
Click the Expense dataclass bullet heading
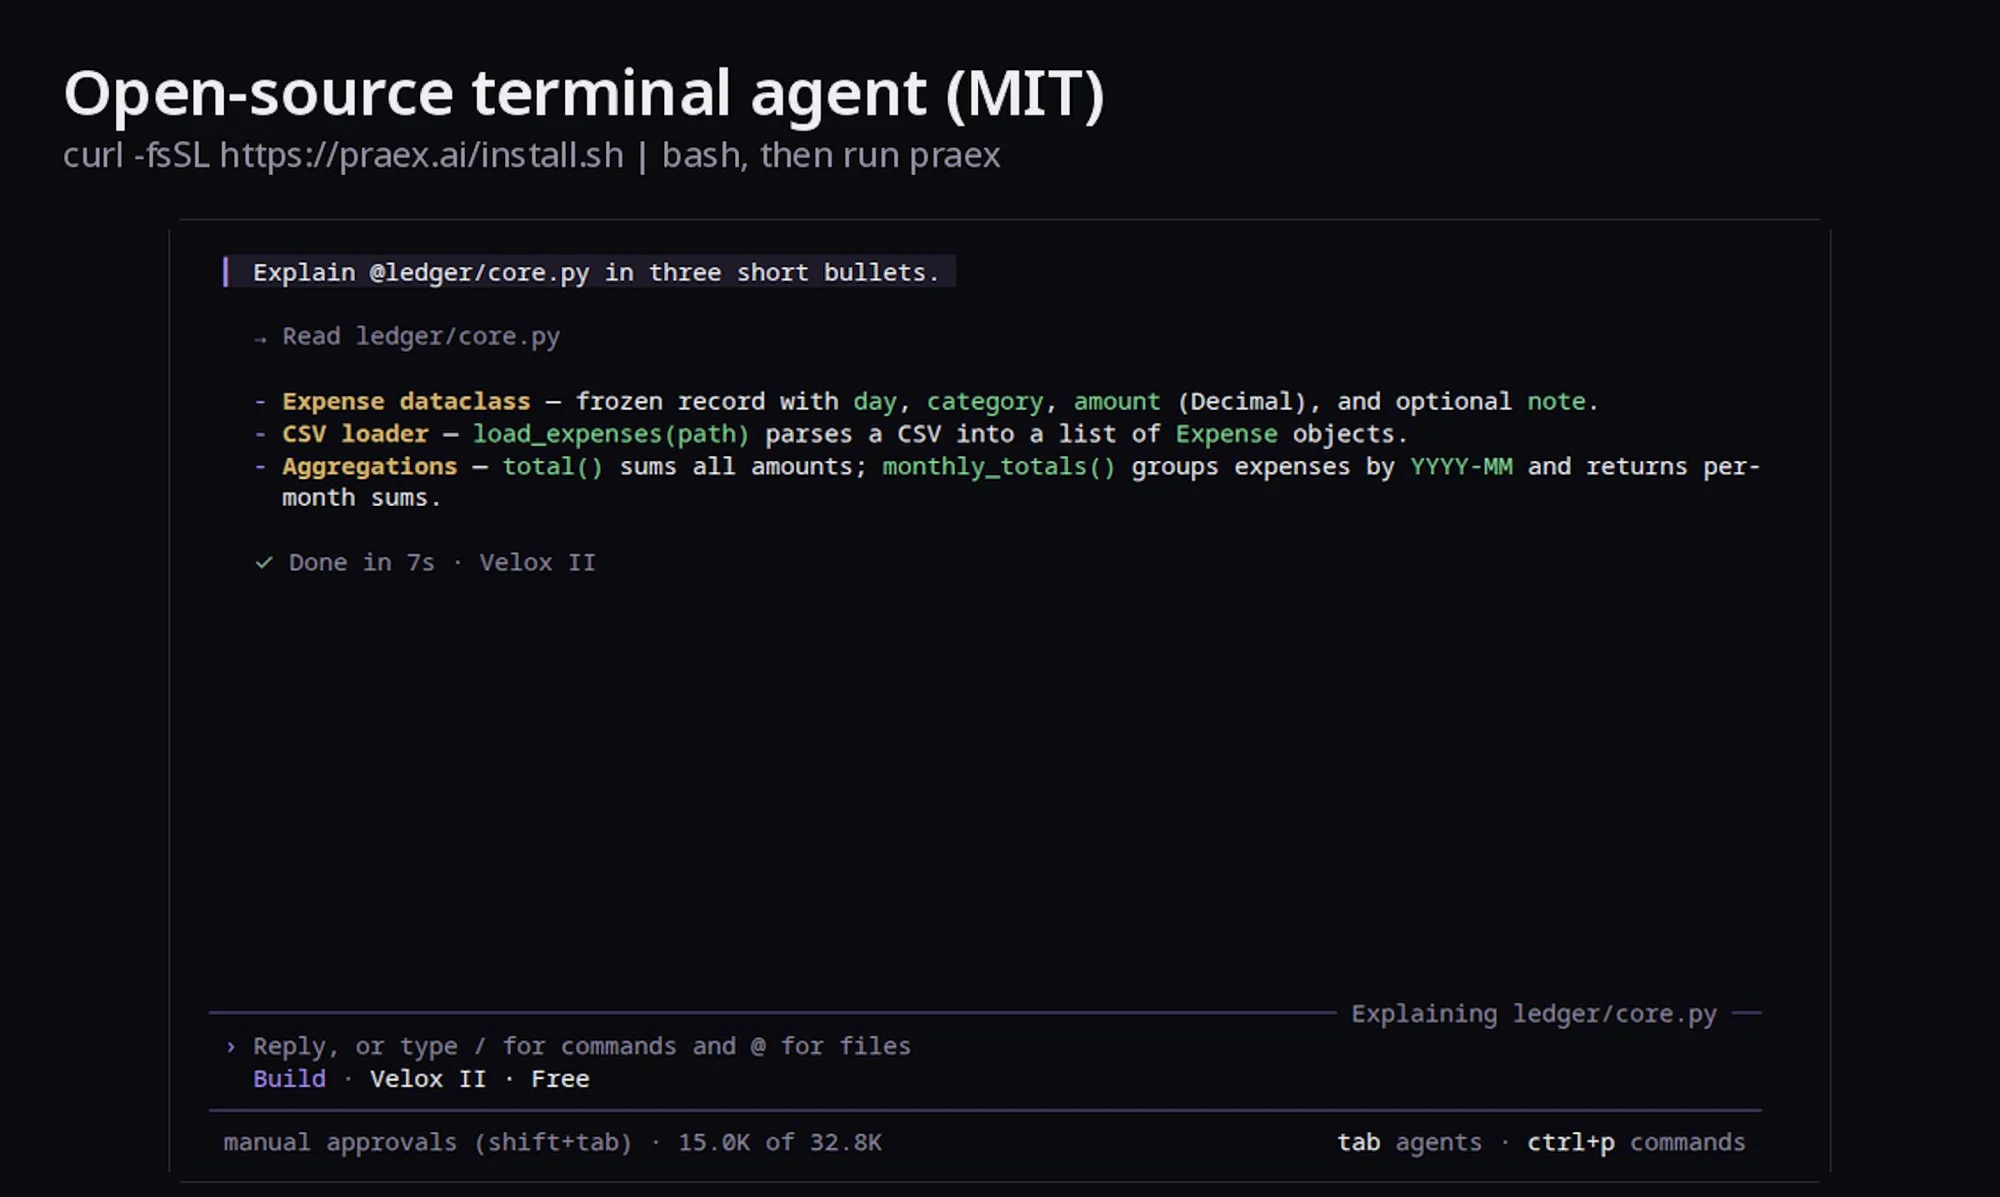(406, 401)
